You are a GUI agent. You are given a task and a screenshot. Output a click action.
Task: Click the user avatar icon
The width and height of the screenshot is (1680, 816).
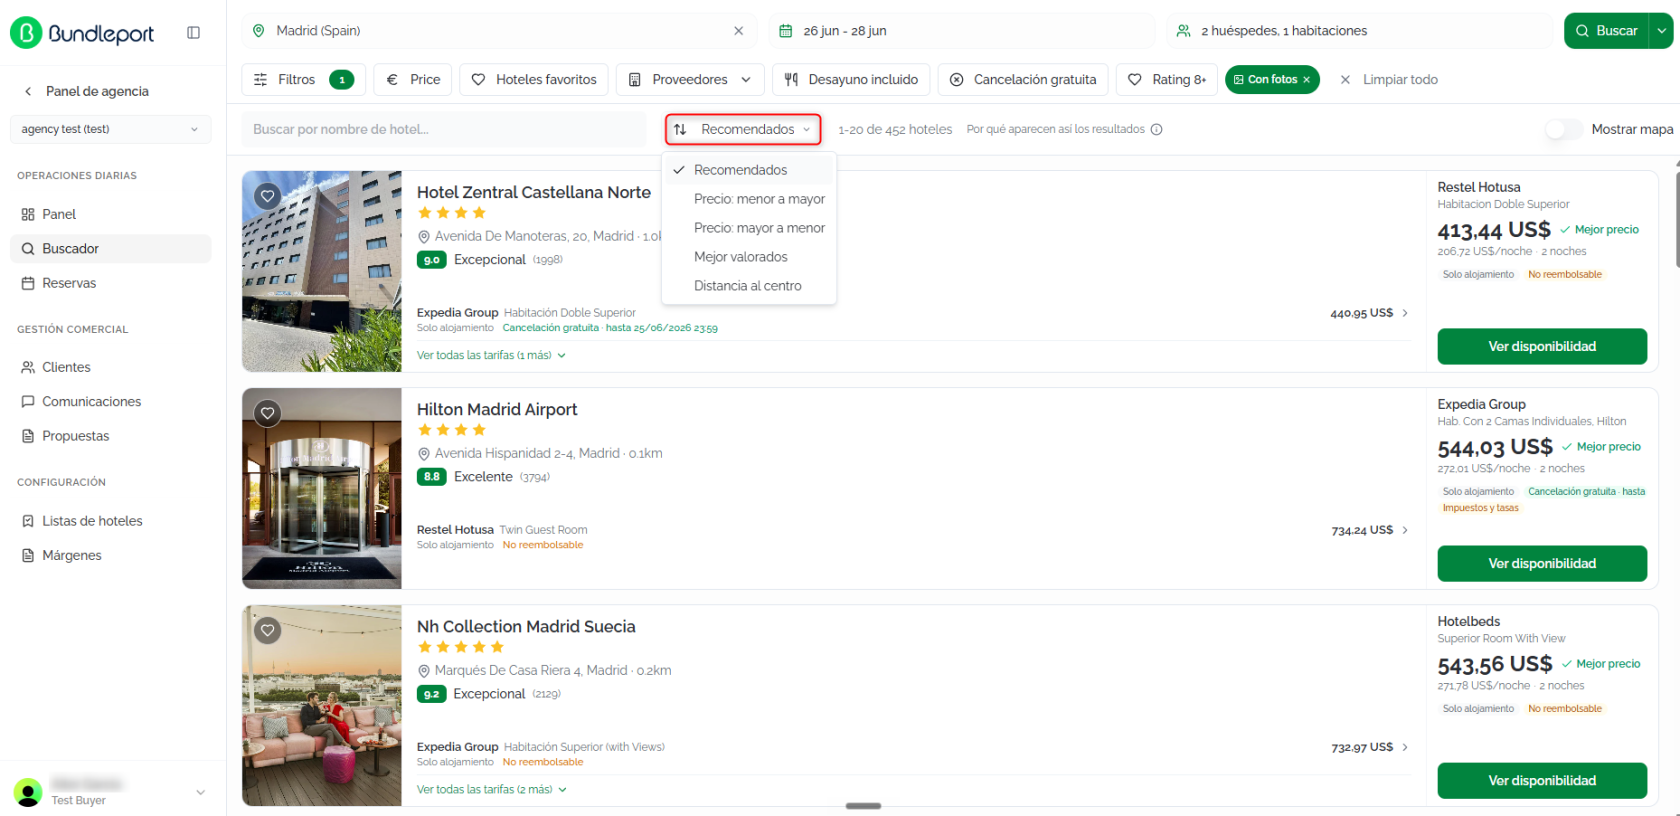28,792
